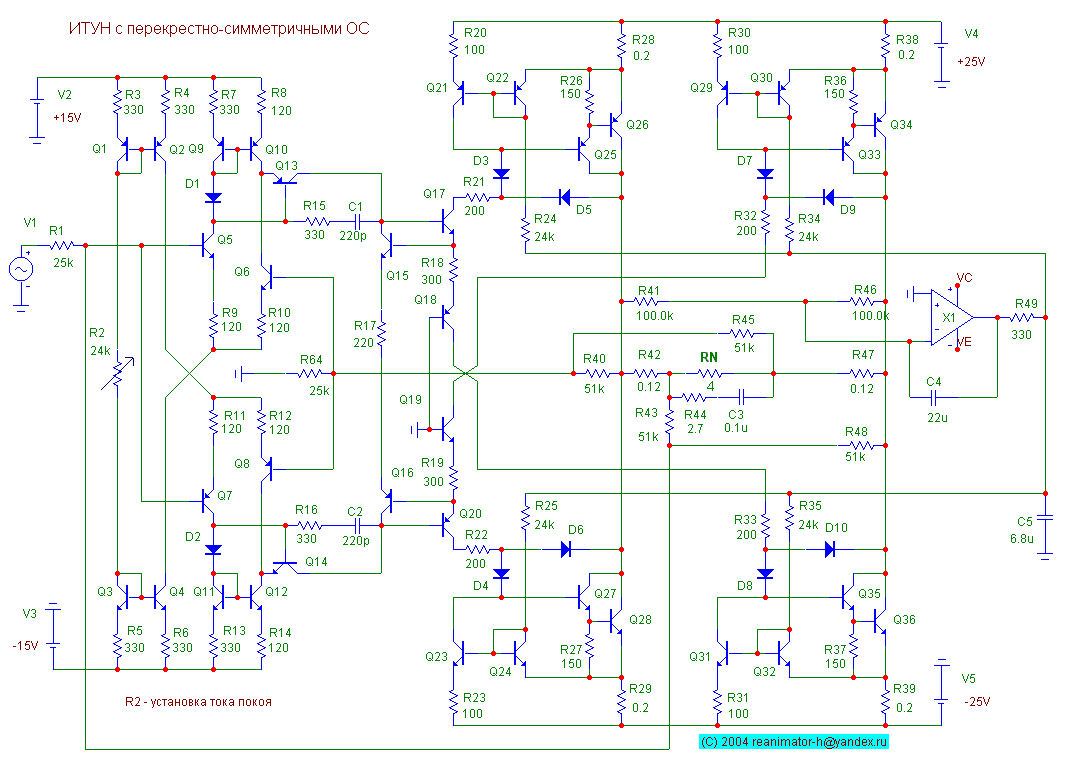Click the '-15V' voltage label

[x=25, y=646]
